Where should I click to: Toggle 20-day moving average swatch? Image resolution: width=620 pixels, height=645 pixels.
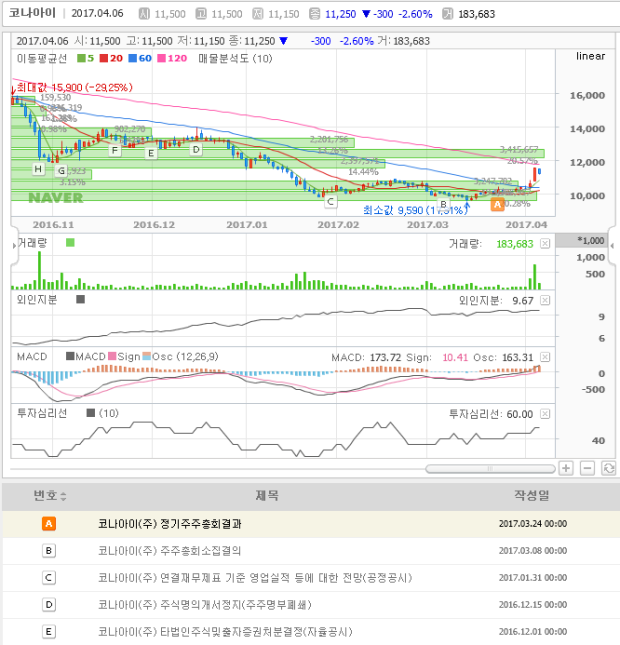click(x=104, y=58)
